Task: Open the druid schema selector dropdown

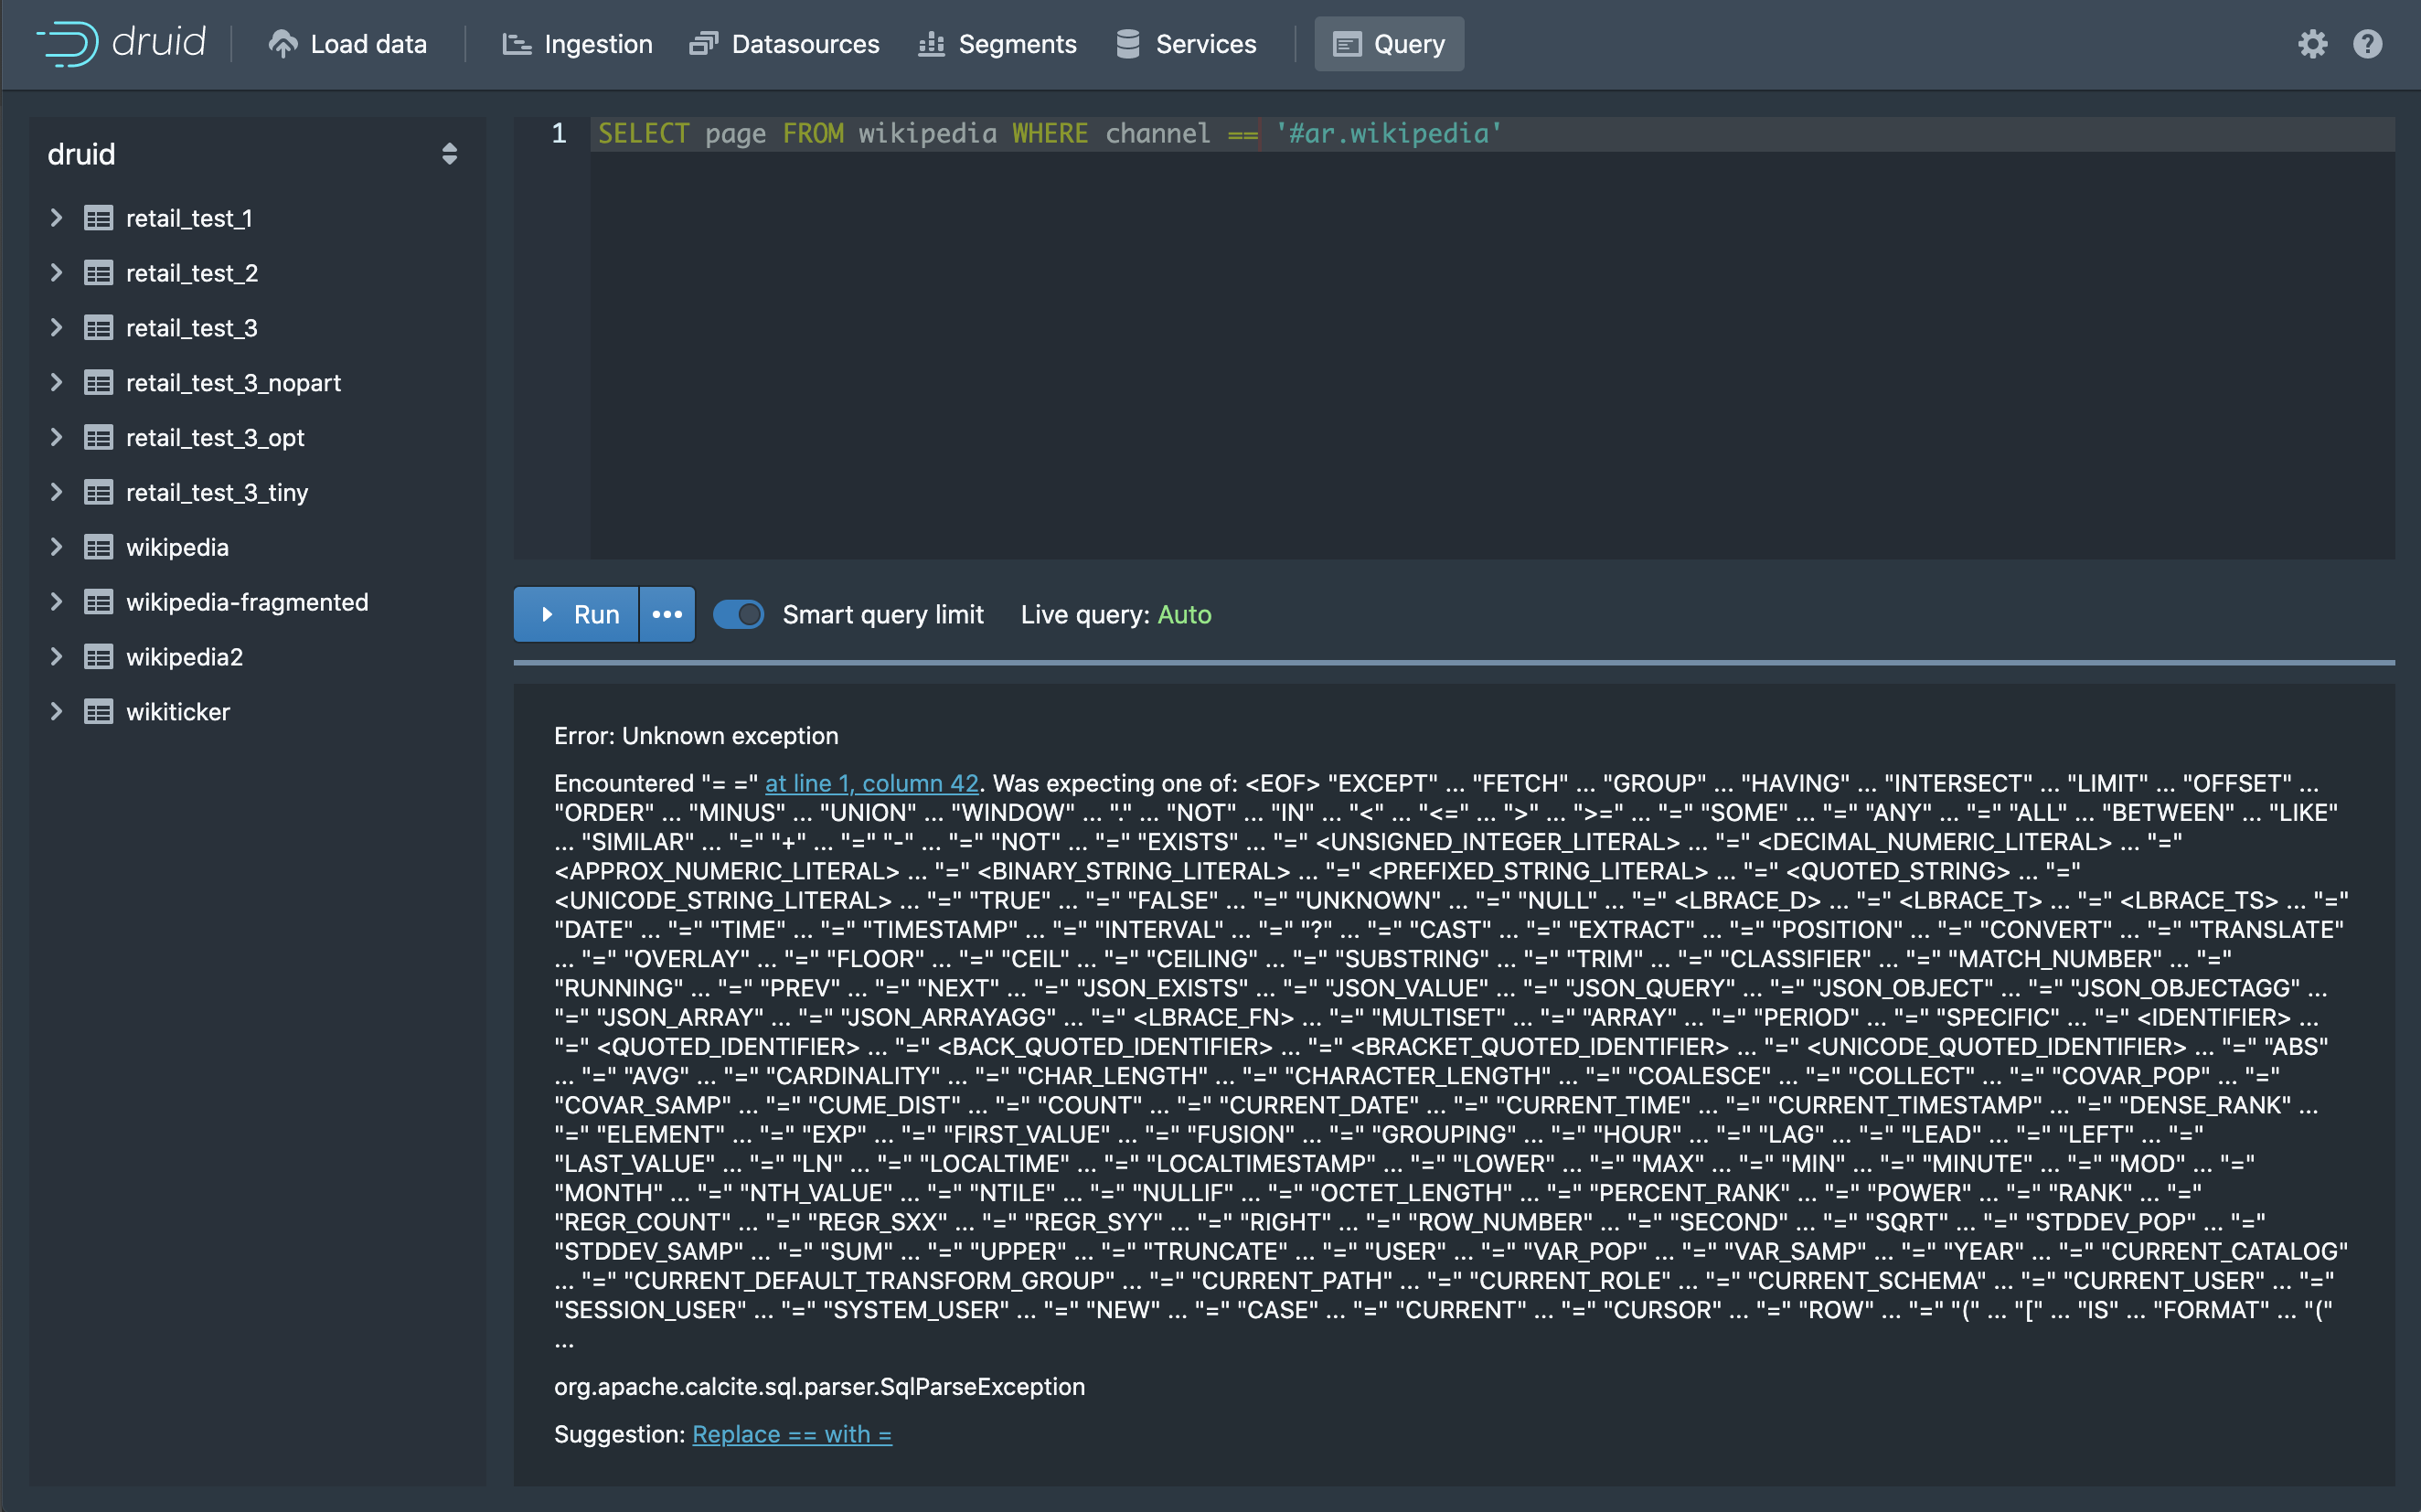Action: 449,154
